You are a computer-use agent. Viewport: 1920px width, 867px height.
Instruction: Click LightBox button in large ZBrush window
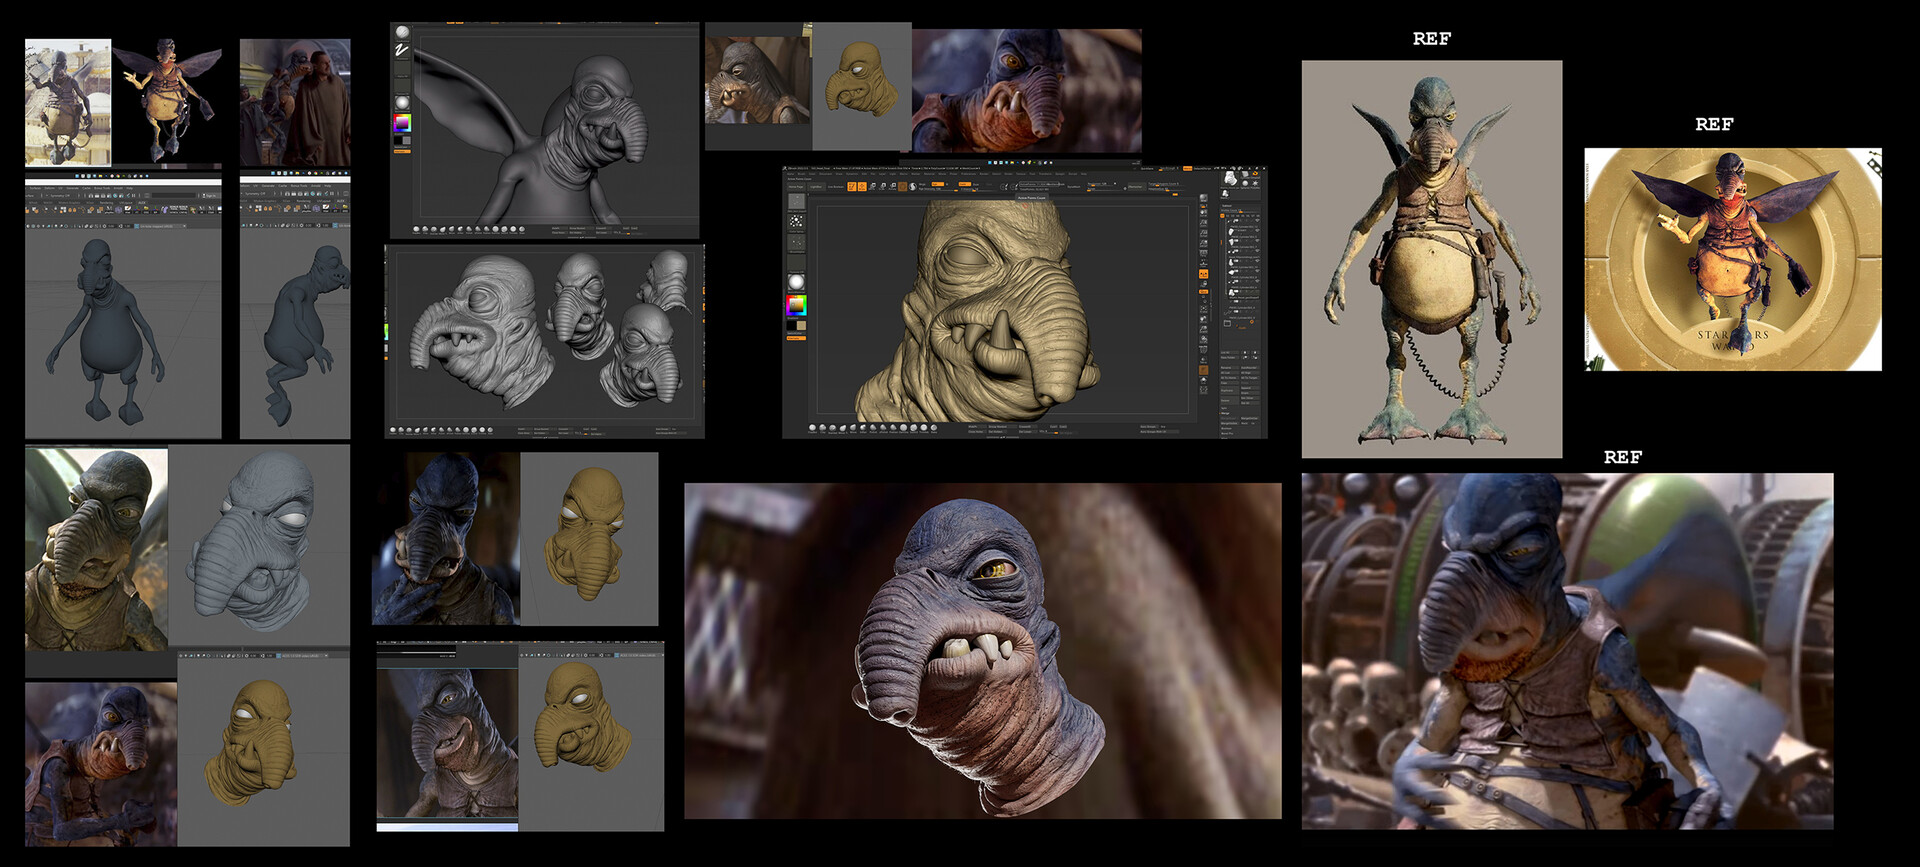(x=816, y=187)
